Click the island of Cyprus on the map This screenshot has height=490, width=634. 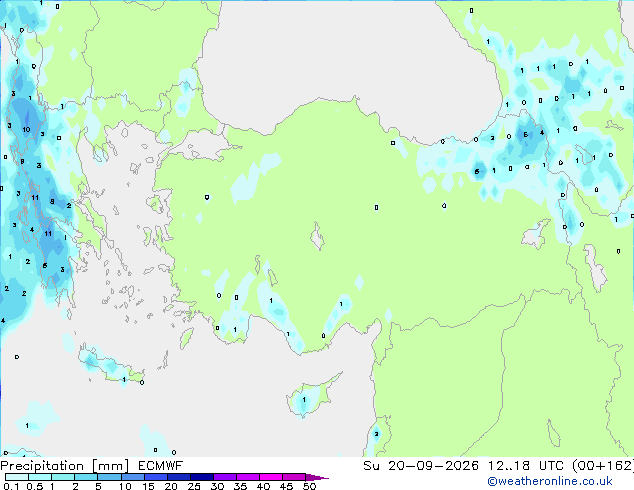[311, 394]
